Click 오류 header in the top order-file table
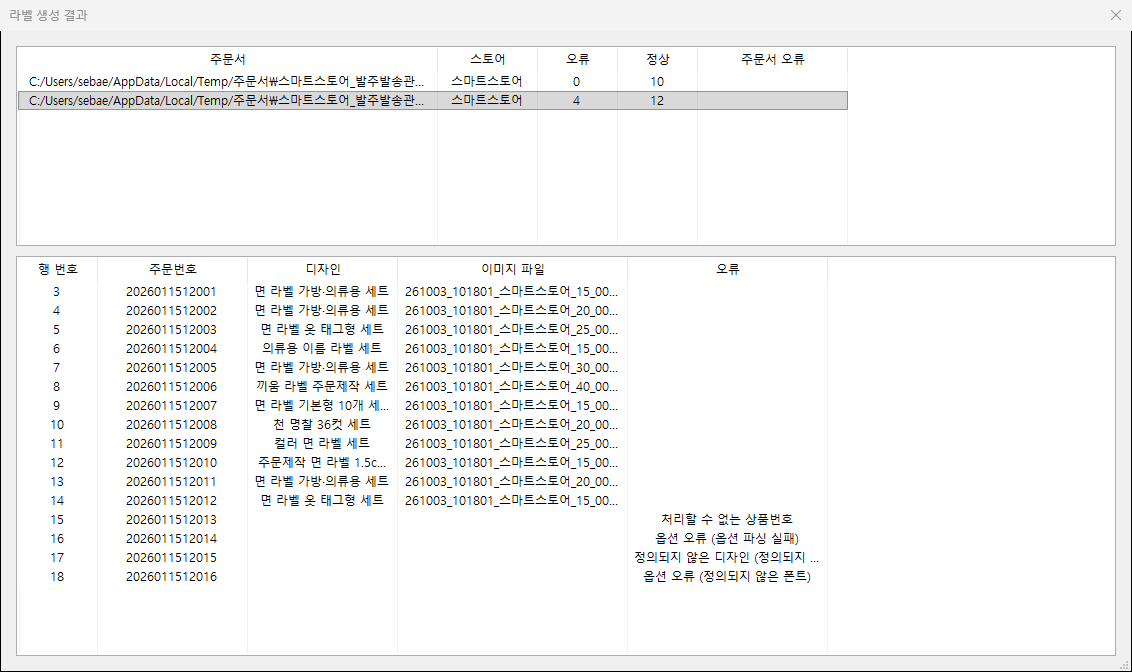Image resolution: width=1132 pixels, height=672 pixels. click(x=578, y=59)
